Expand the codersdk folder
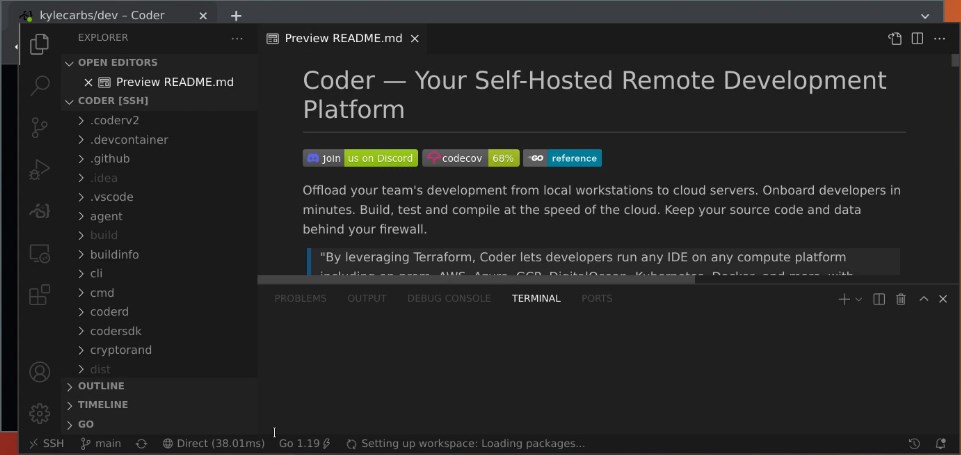 (159, 331)
